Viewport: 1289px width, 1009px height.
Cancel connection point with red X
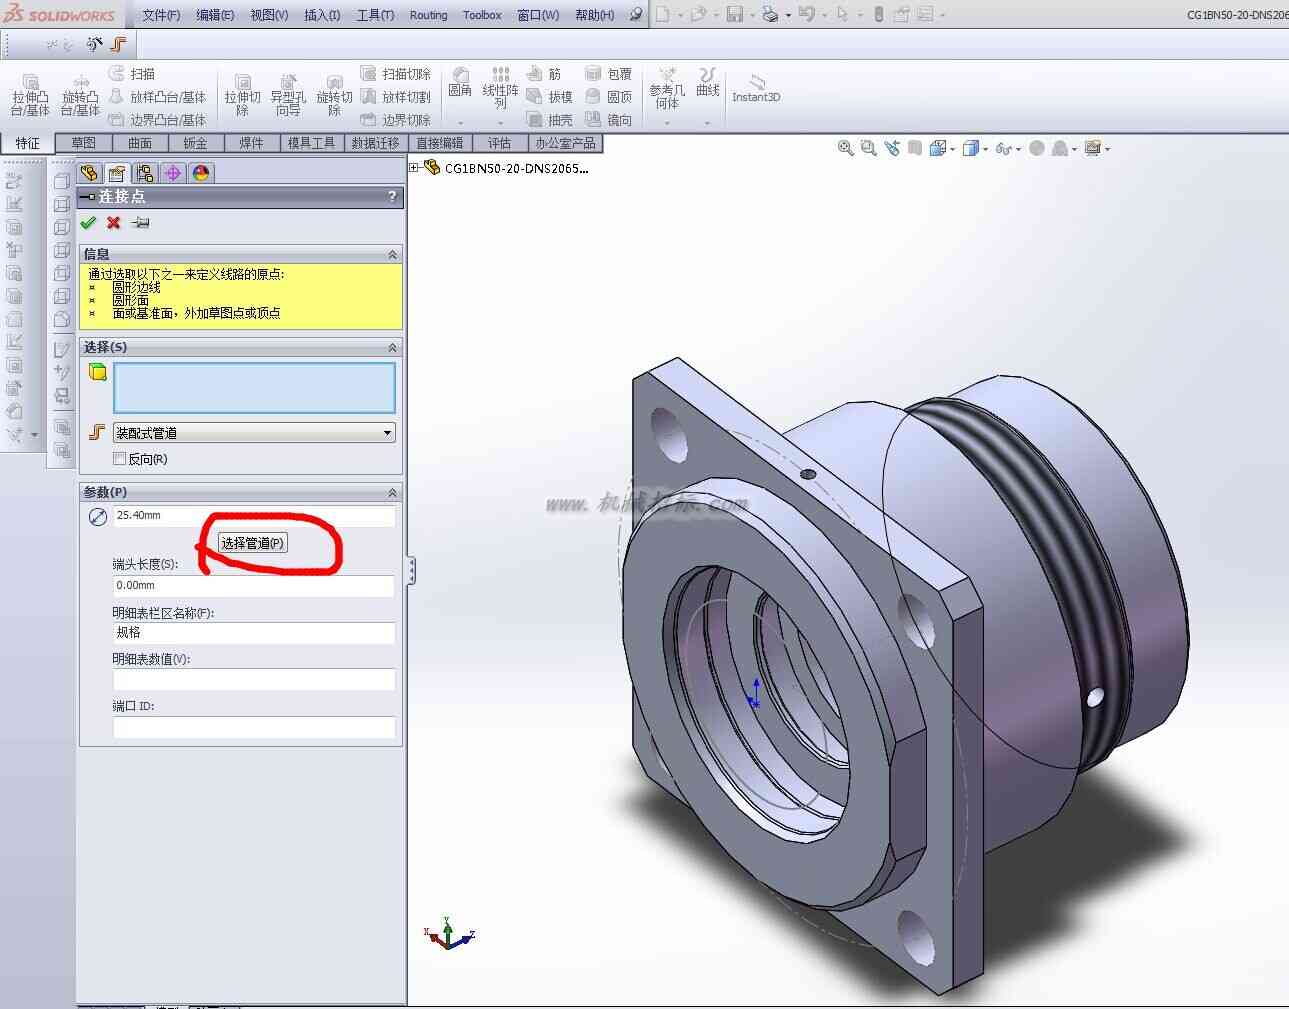pyautogui.click(x=114, y=222)
